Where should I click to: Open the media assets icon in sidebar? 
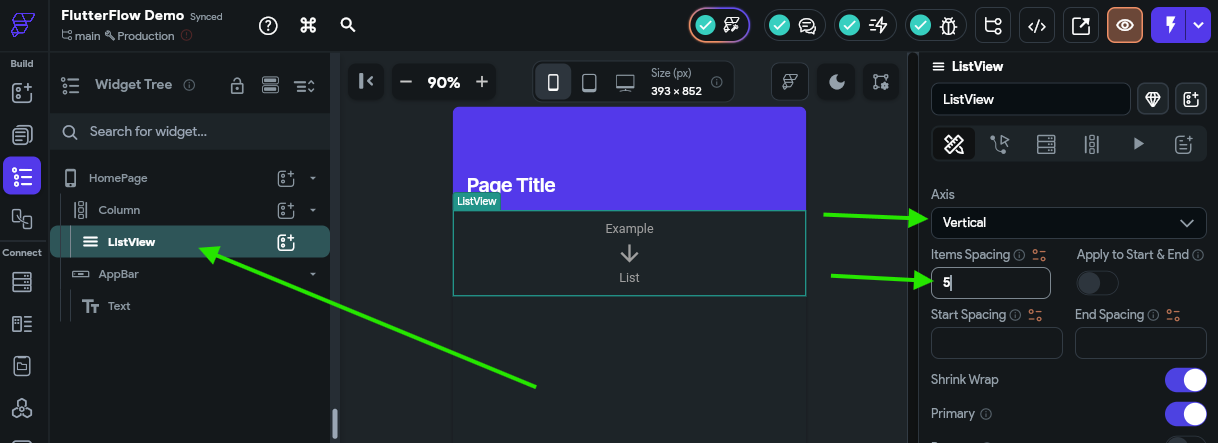pos(22,366)
